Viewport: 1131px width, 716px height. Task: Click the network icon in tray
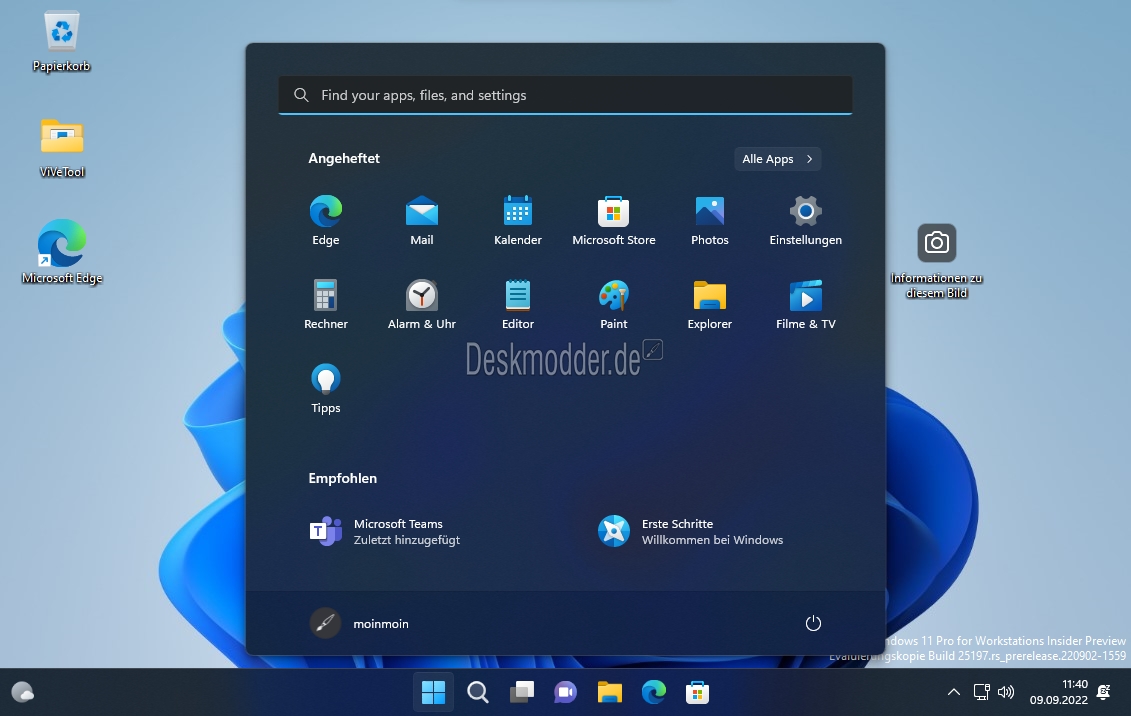(x=982, y=692)
